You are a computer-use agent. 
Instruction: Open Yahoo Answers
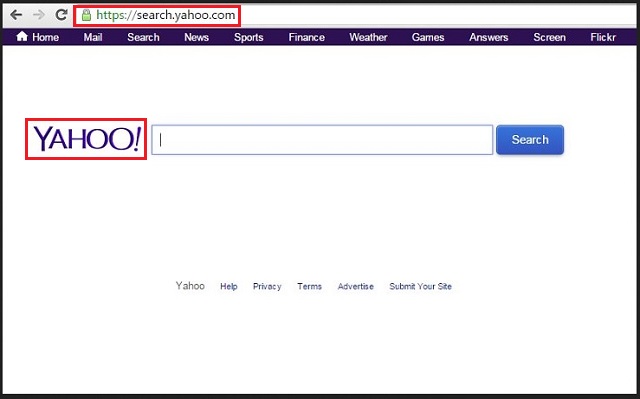(x=489, y=37)
